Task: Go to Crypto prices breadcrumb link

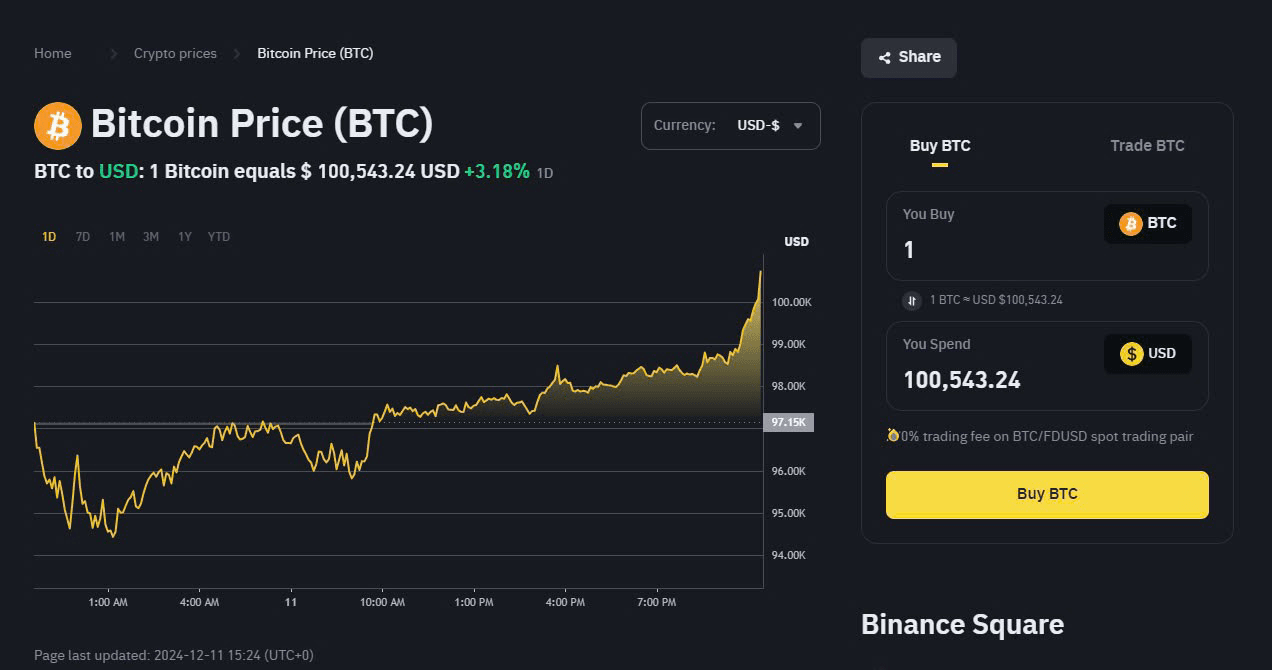Action: [x=175, y=54]
